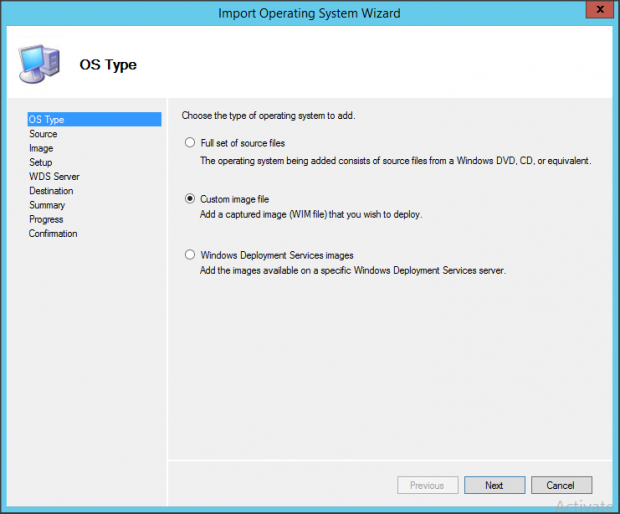This screenshot has width=620, height=514.
Task: Choose the Custom image file radio button
Action: [190, 199]
